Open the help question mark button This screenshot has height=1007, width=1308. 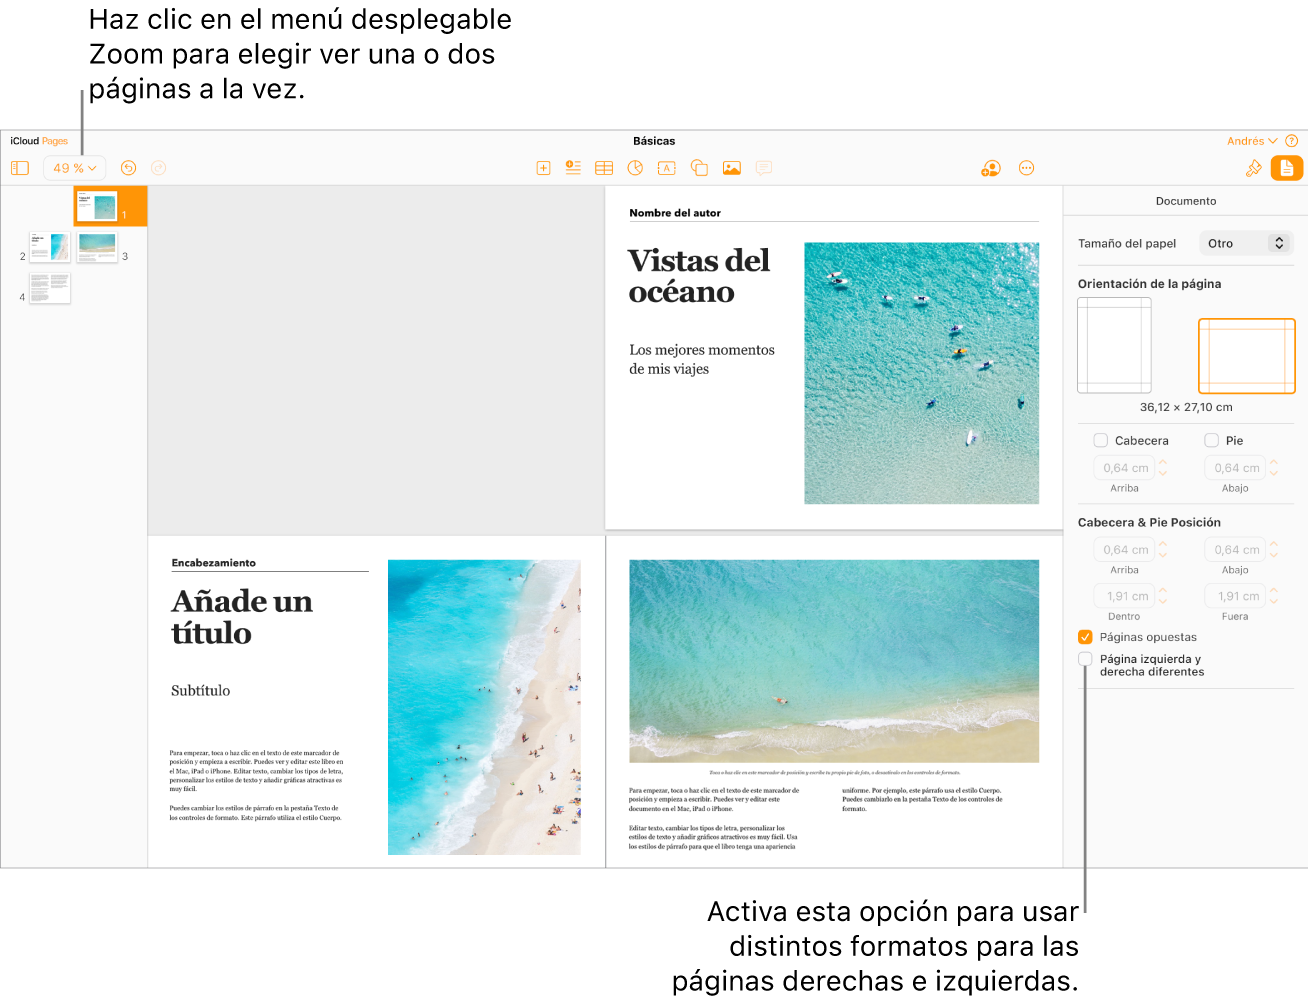pyautogui.click(x=1291, y=141)
